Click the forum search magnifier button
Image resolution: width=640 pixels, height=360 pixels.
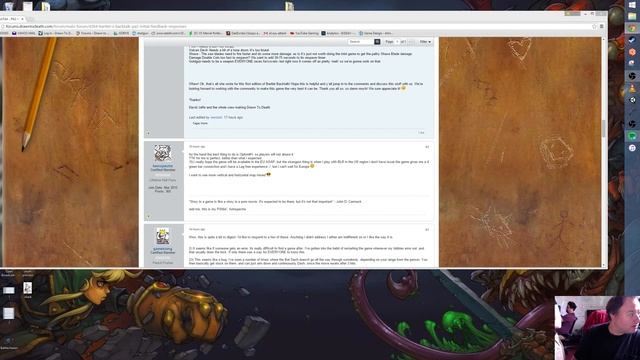[x=377, y=42]
